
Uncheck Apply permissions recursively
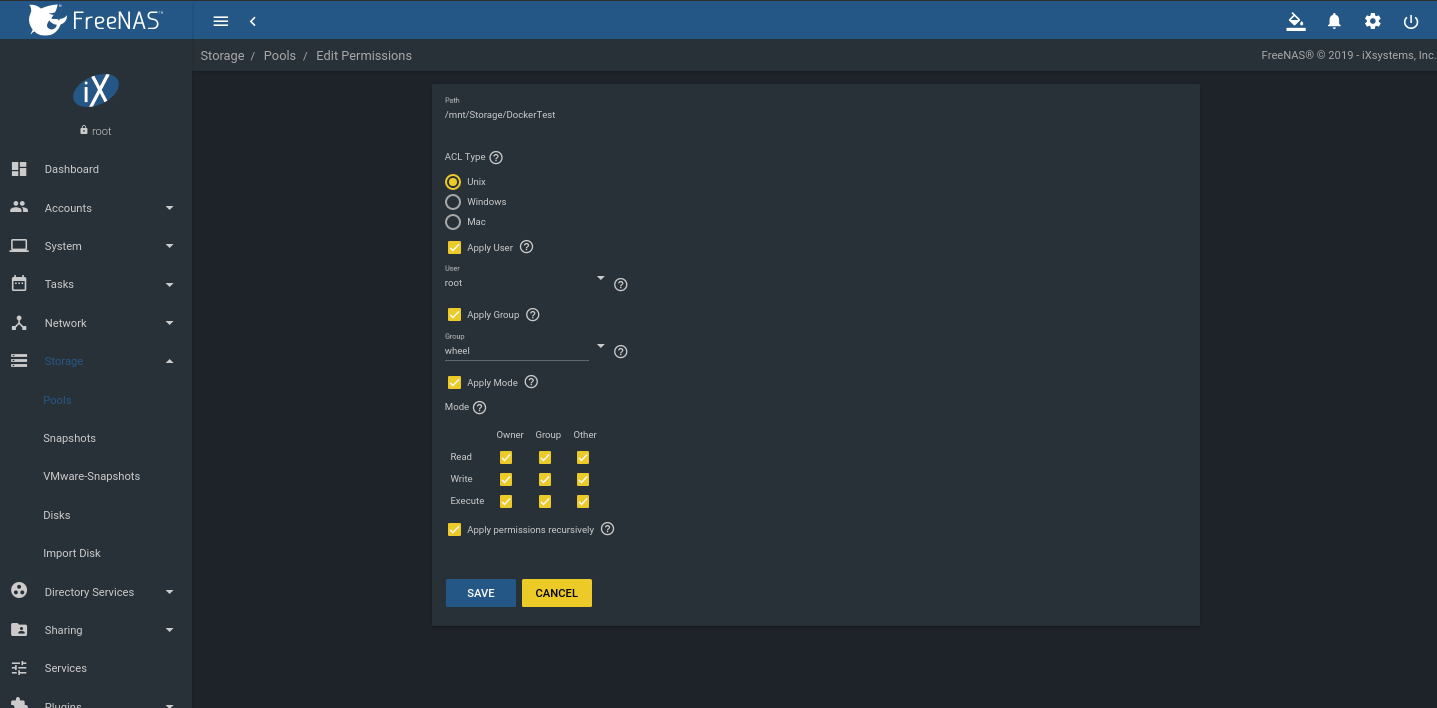coord(454,530)
